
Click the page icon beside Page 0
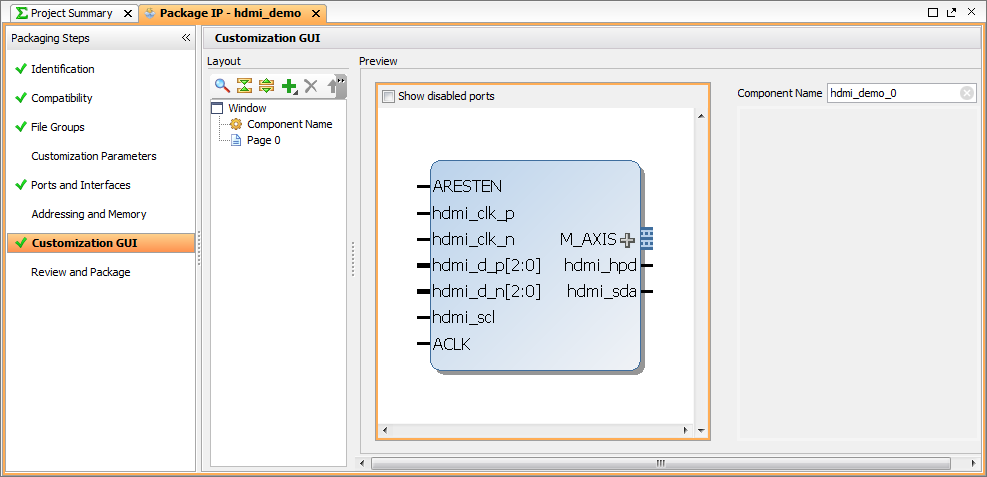[x=236, y=140]
